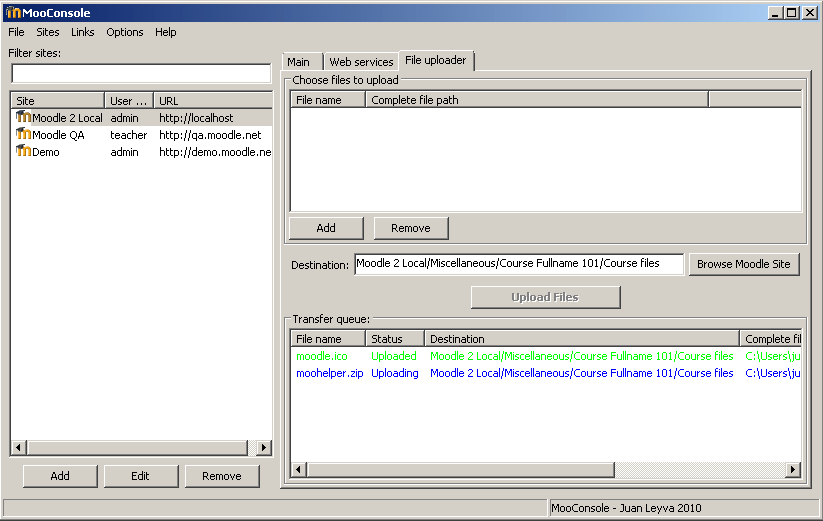Select the Moodle 2 Local site row

(142, 118)
